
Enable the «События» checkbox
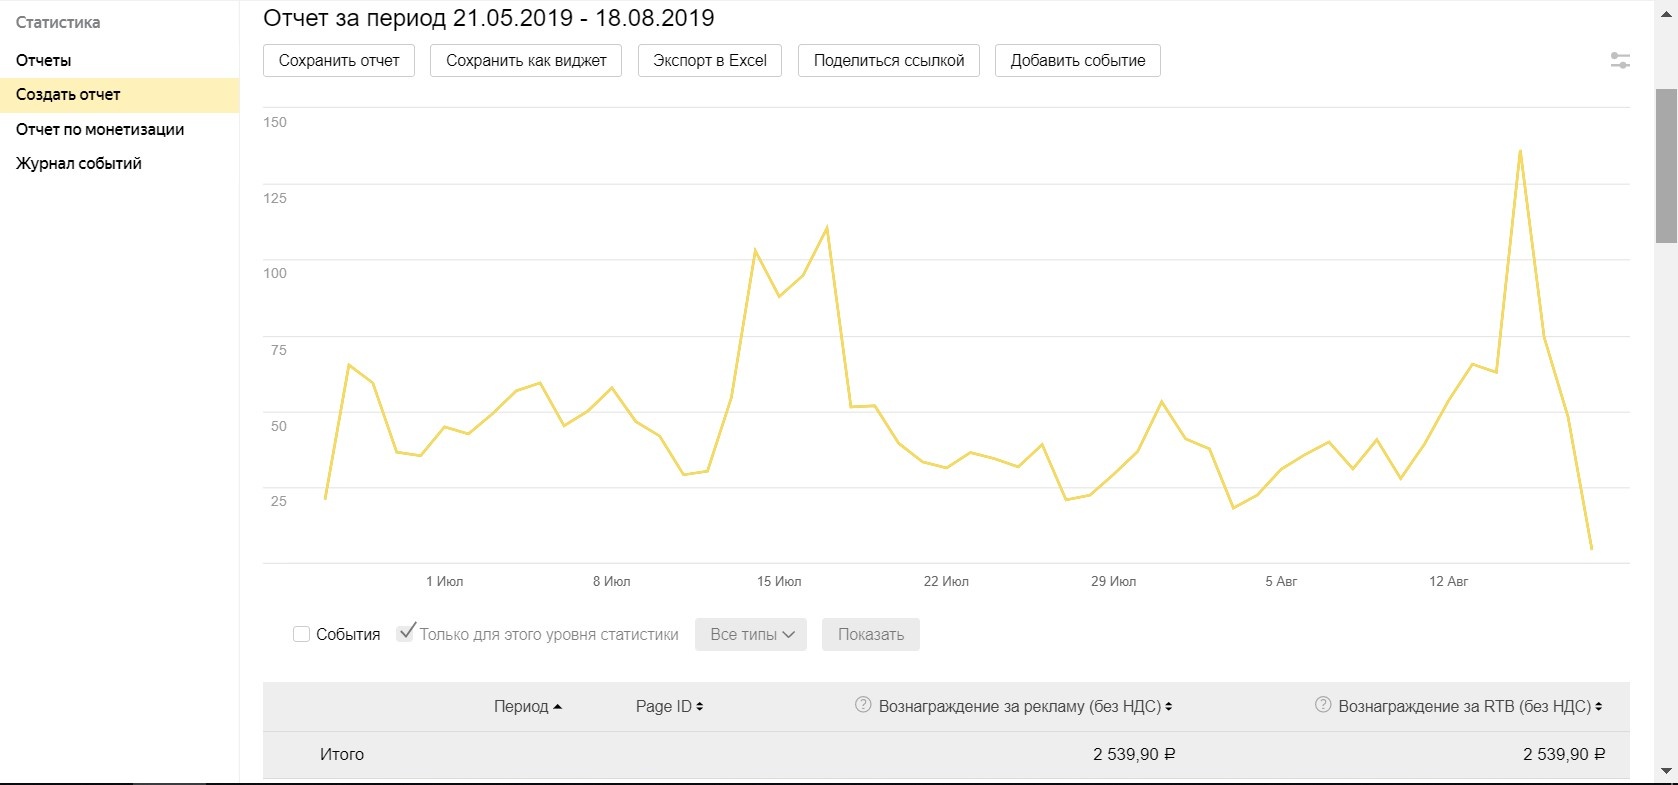(301, 634)
